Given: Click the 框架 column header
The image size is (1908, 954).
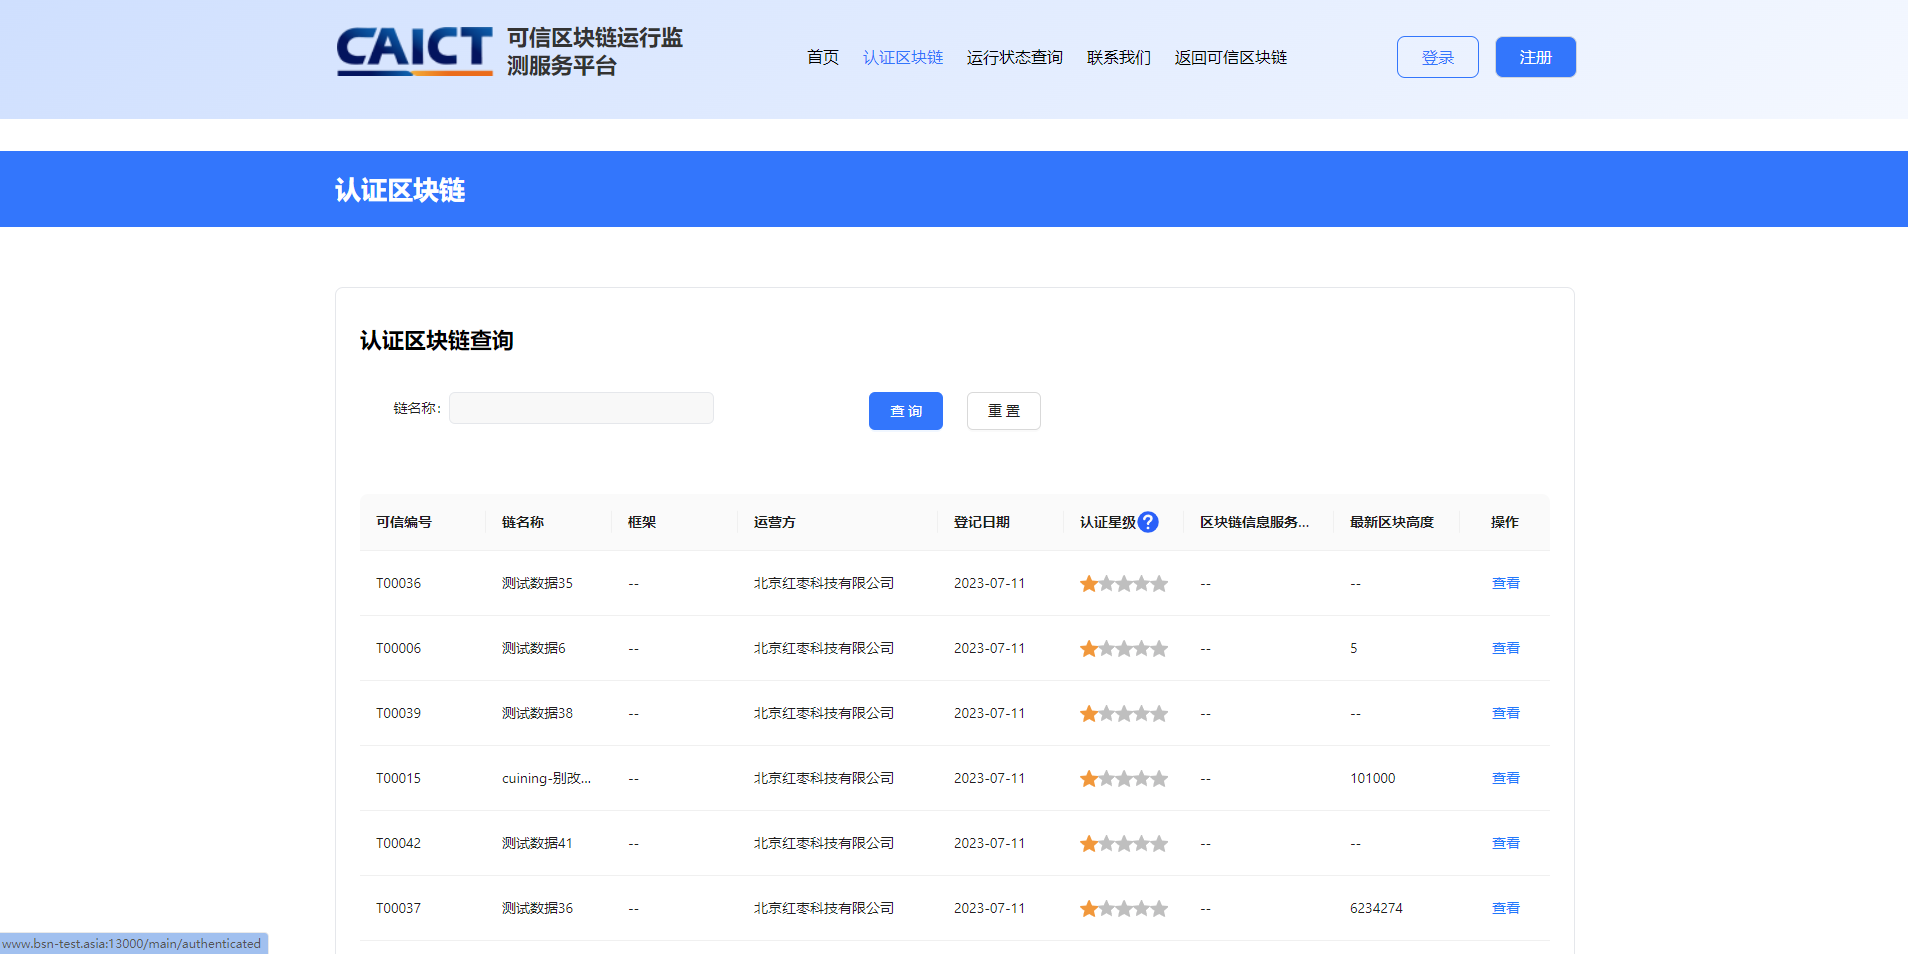Looking at the screenshot, I should (x=642, y=522).
